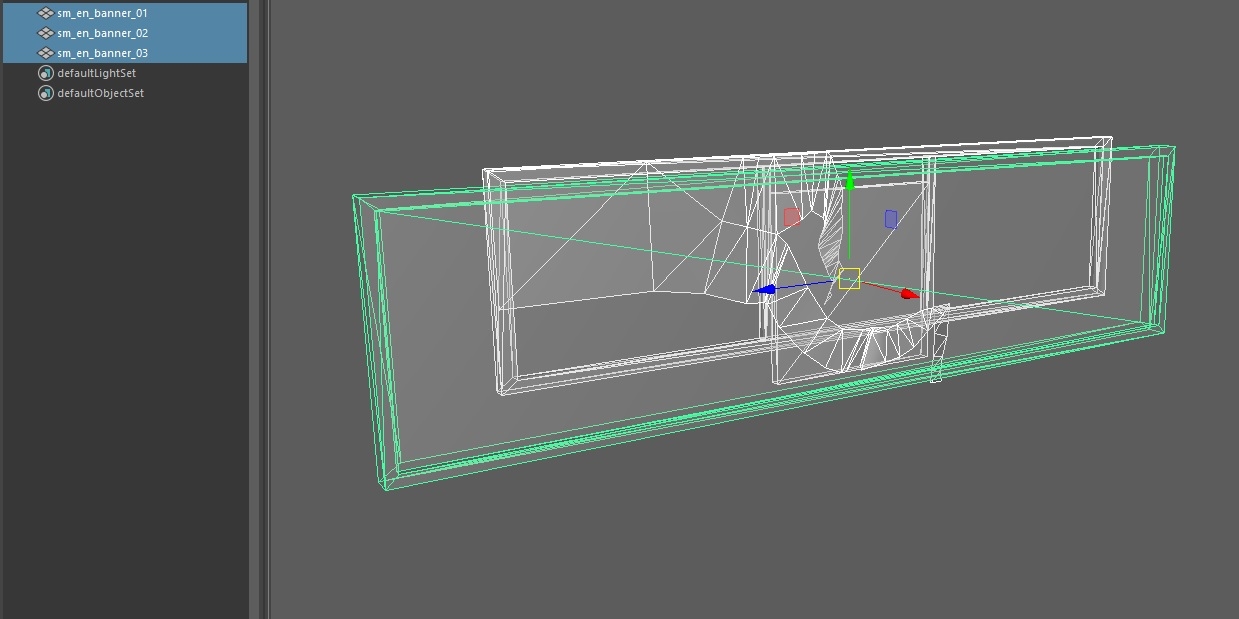Click sm_en_banner_01 in the Outliner
Image resolution: width=1239 pixels, height=619 pixels.
click(x=100, y=13)
